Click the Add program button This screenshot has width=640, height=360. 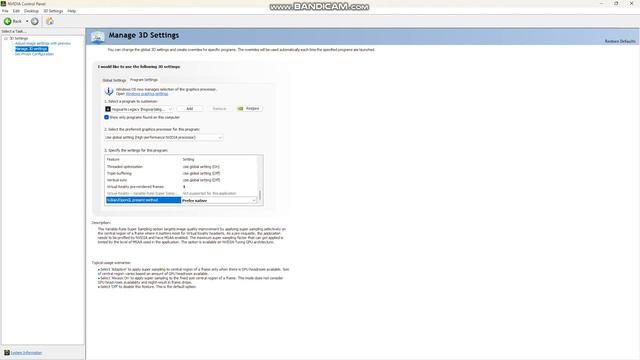189,109
